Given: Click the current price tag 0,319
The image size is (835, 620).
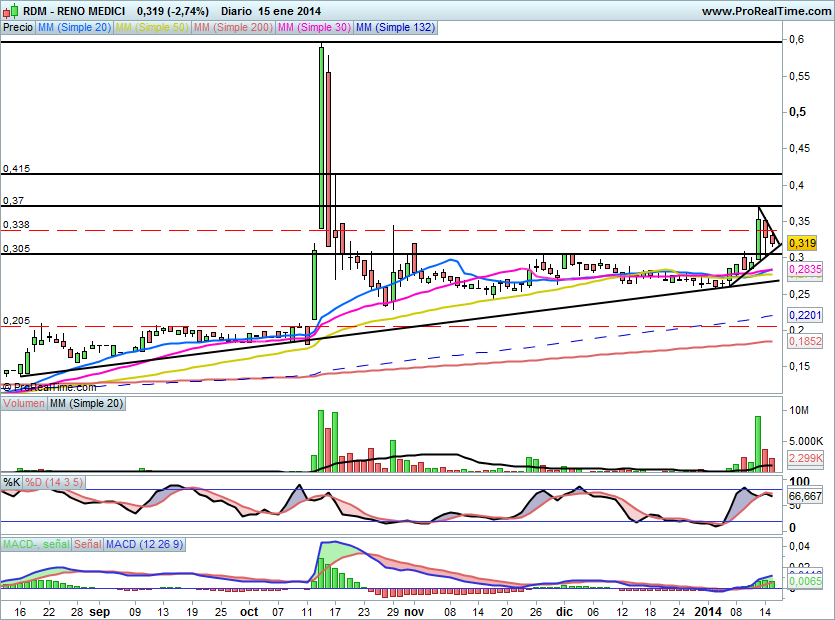Looking at the screenshot, I should tap(802, 243).
